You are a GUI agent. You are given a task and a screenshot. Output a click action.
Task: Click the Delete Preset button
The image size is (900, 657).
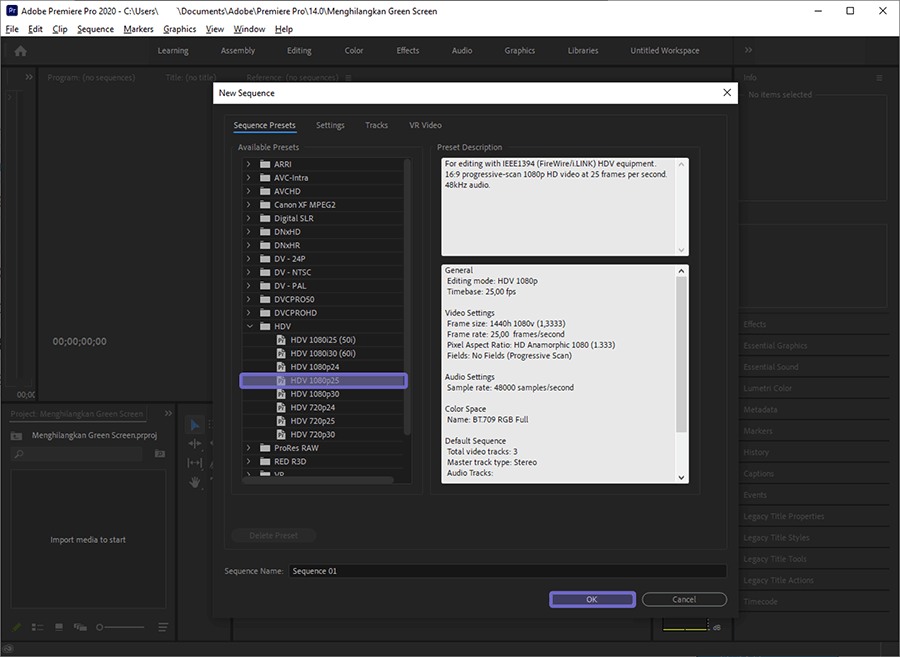click(274, 535)
